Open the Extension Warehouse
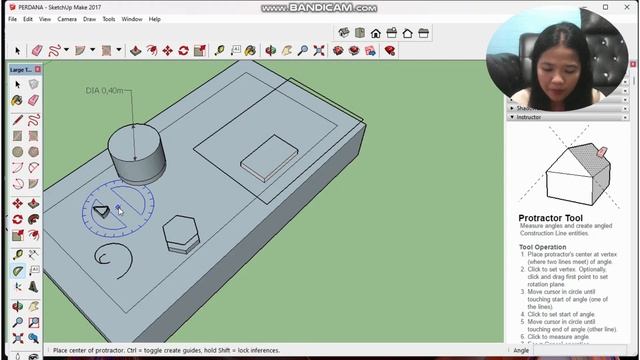Image resolution: width=640 pixels, height=360 pixels. point(354,51)
